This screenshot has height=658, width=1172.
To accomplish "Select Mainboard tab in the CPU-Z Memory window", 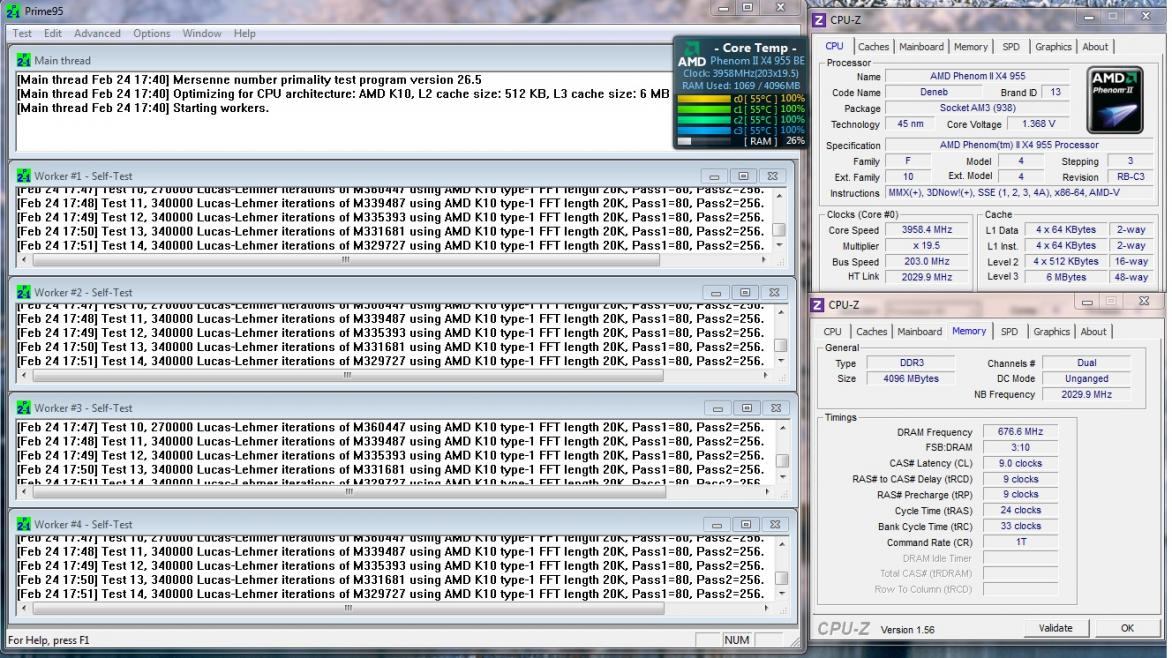I will pyautogui.click(x=919, y=331).
